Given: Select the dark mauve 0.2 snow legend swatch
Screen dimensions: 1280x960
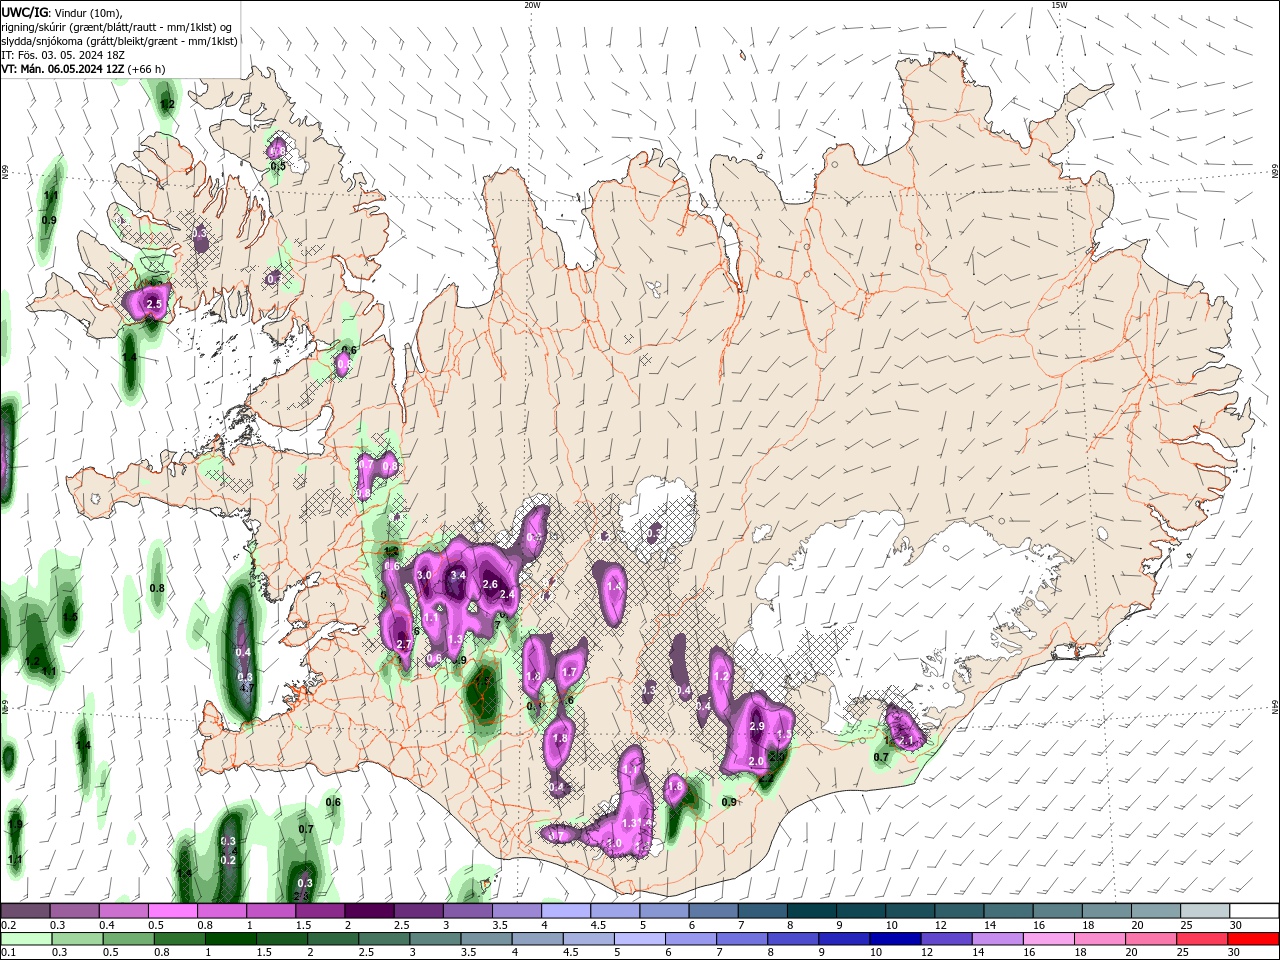Looking at the screenshot, I should 25,911.
